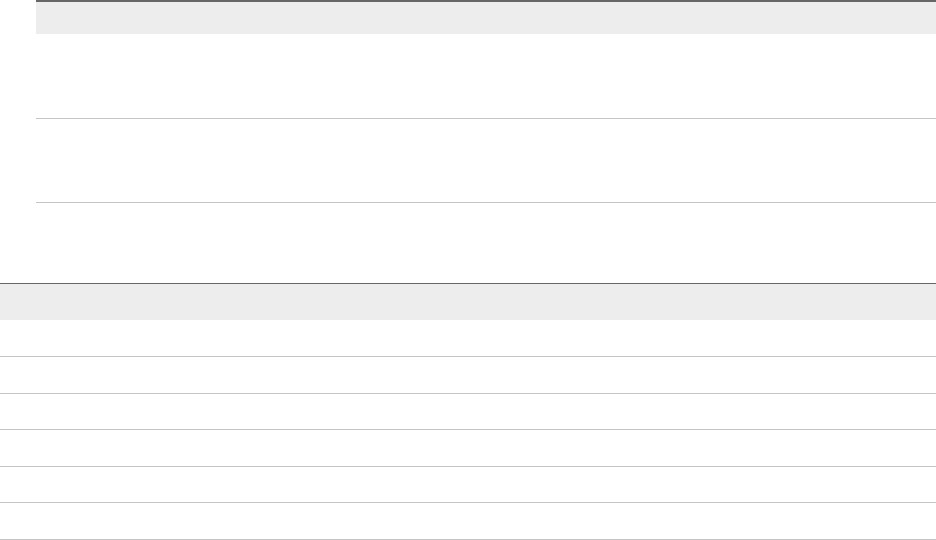Click divider between lower table's fifth and sixth rows

(468, 502)
